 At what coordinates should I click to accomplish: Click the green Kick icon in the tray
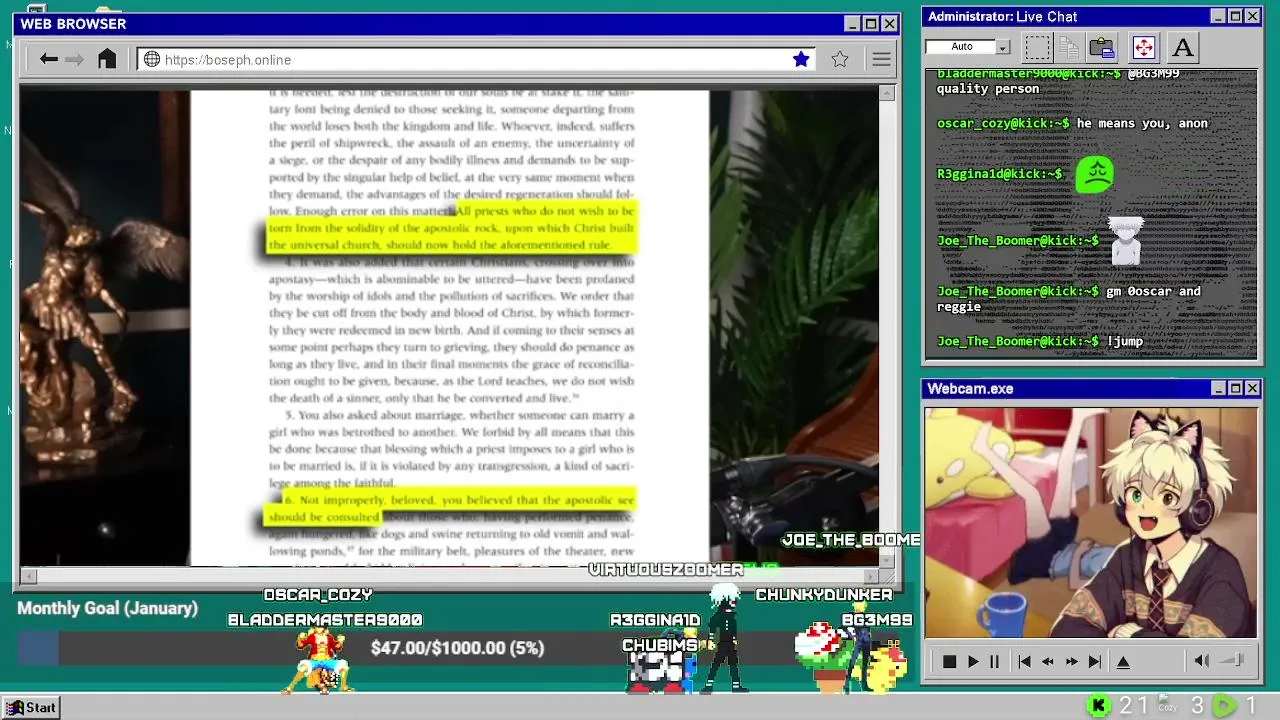[x=1099, y=706]
